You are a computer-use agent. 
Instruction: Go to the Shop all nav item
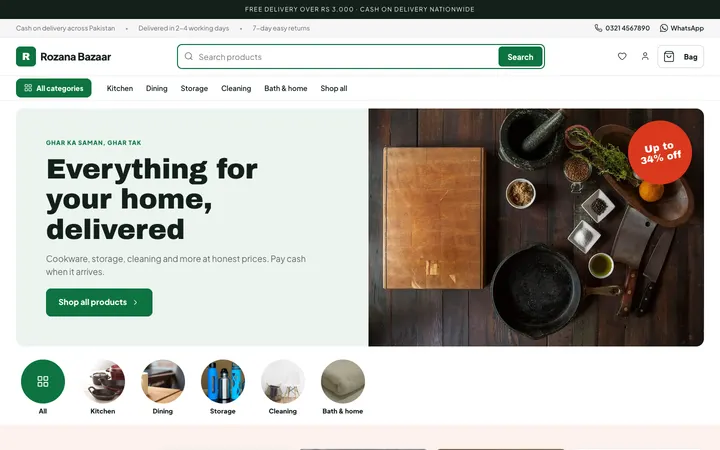click(x=334, y=88)
